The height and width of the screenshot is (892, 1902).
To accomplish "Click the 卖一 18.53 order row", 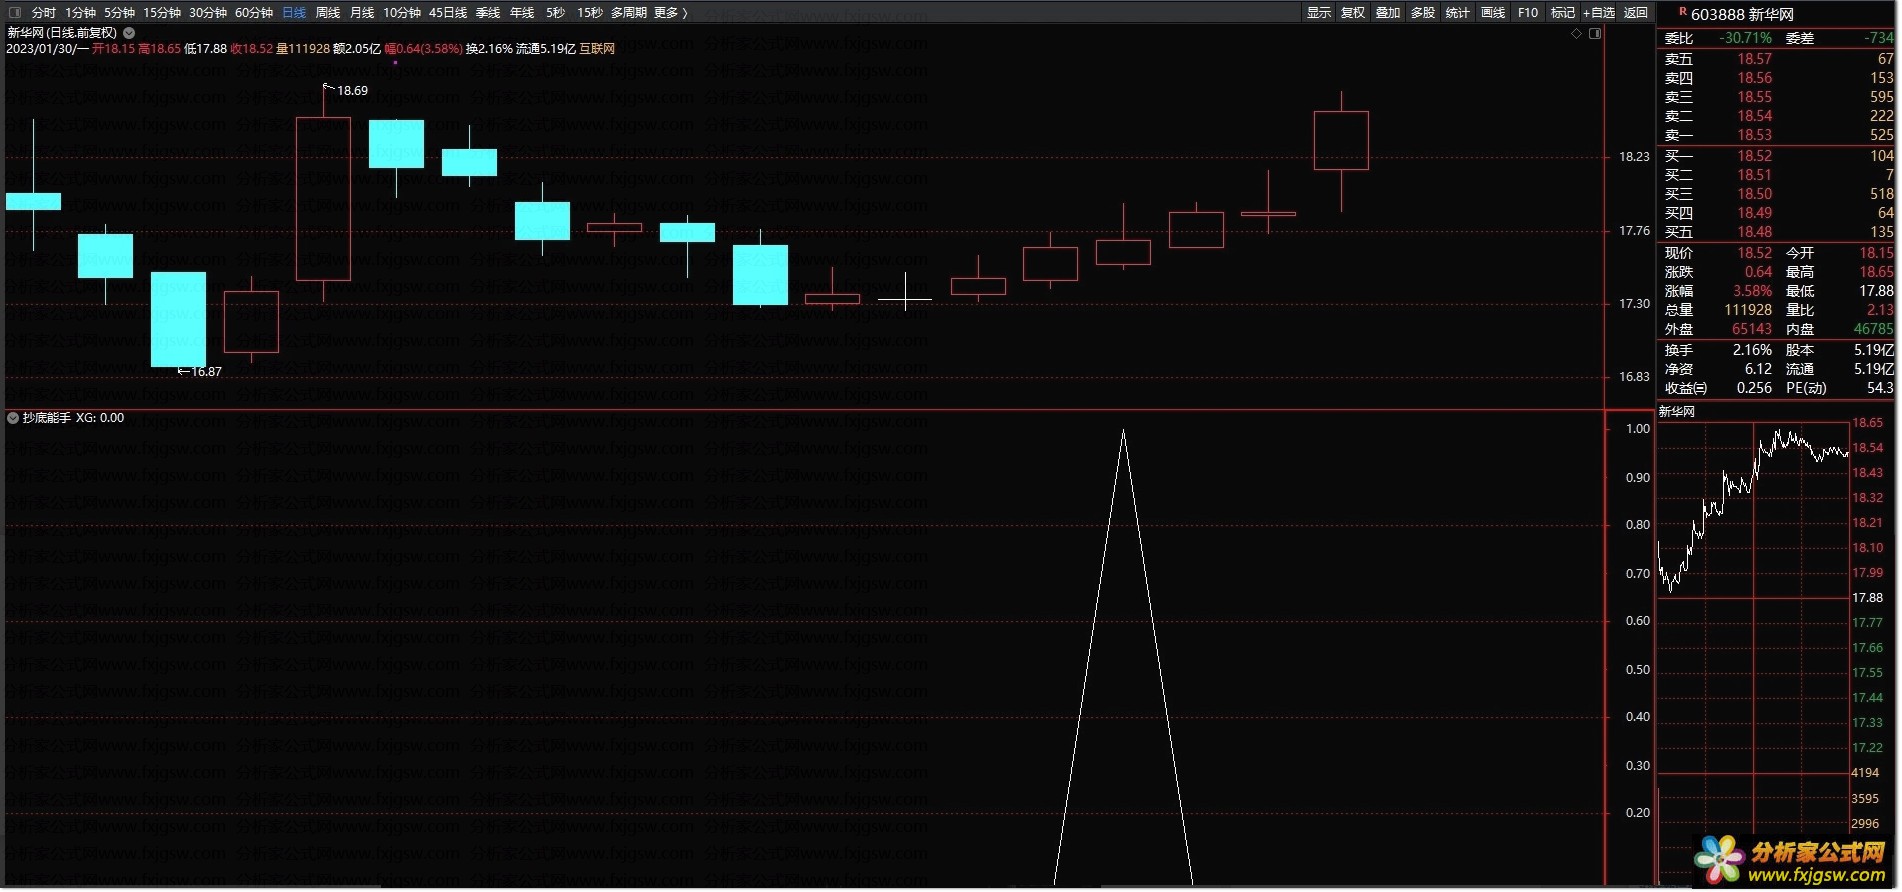I will (1778, 135).
